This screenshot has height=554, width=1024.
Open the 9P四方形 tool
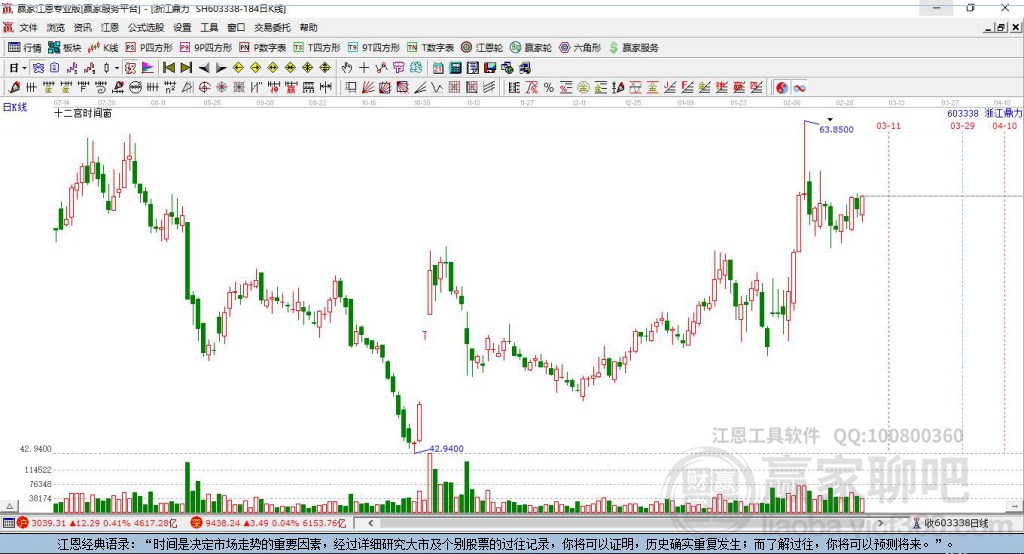coord(206,48)
